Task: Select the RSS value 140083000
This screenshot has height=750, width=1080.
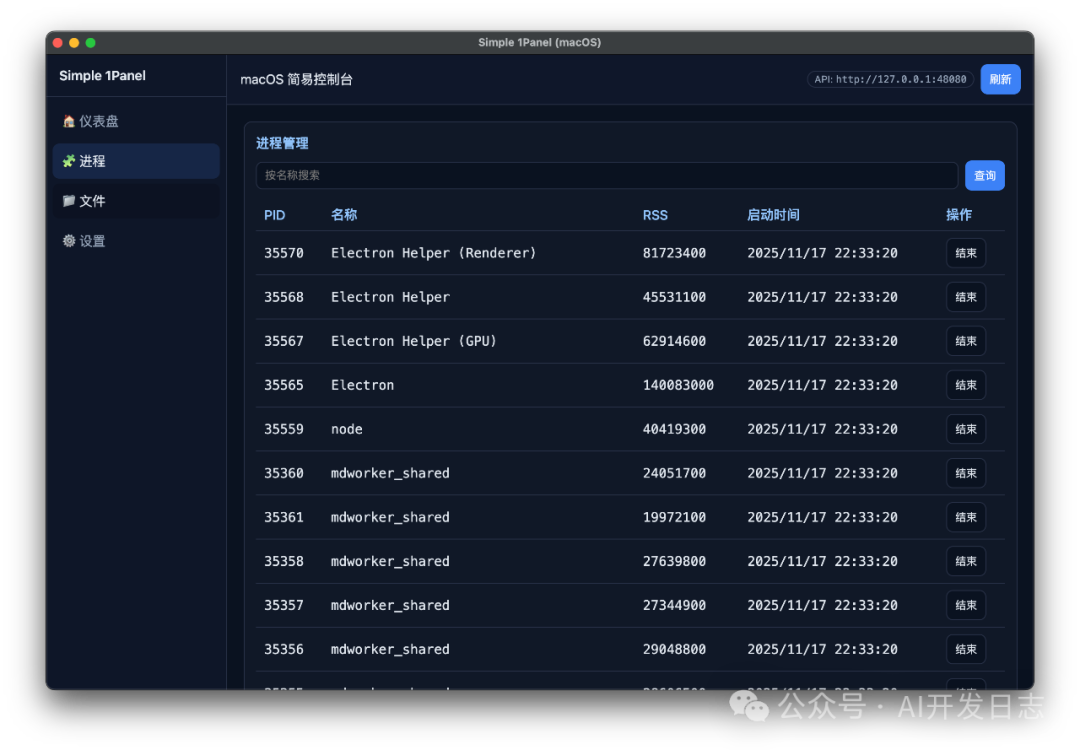Action: click(678, 385)
